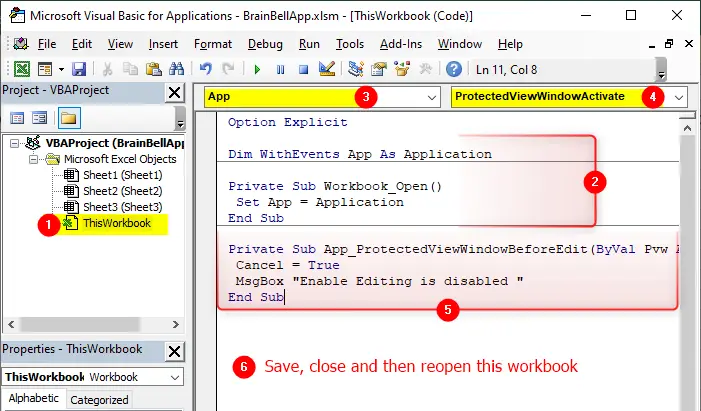The height and width of the screenshot is (411, 701).
Task: Open the Run menu
Action: (309, 44)
